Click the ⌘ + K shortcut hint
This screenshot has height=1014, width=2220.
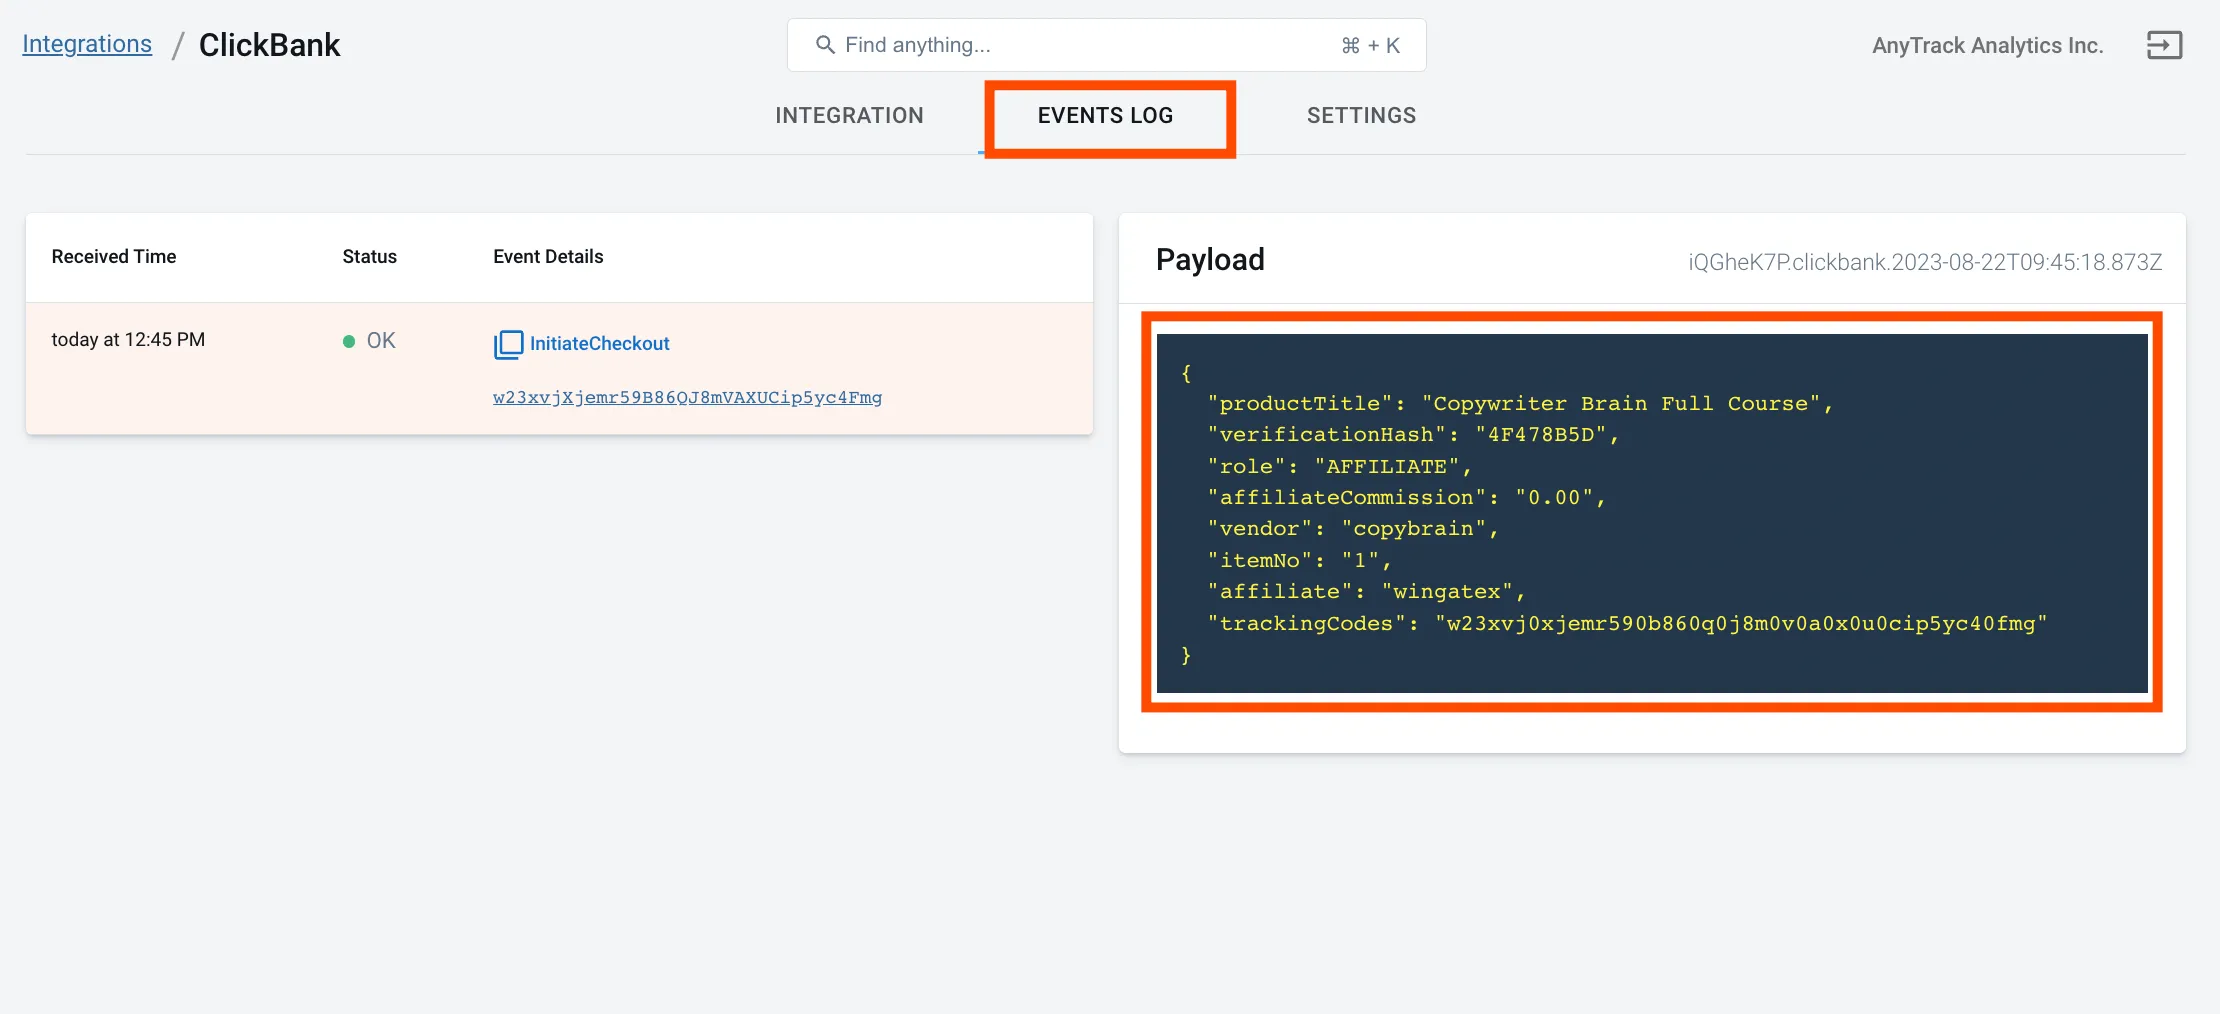pos(1370,45)
